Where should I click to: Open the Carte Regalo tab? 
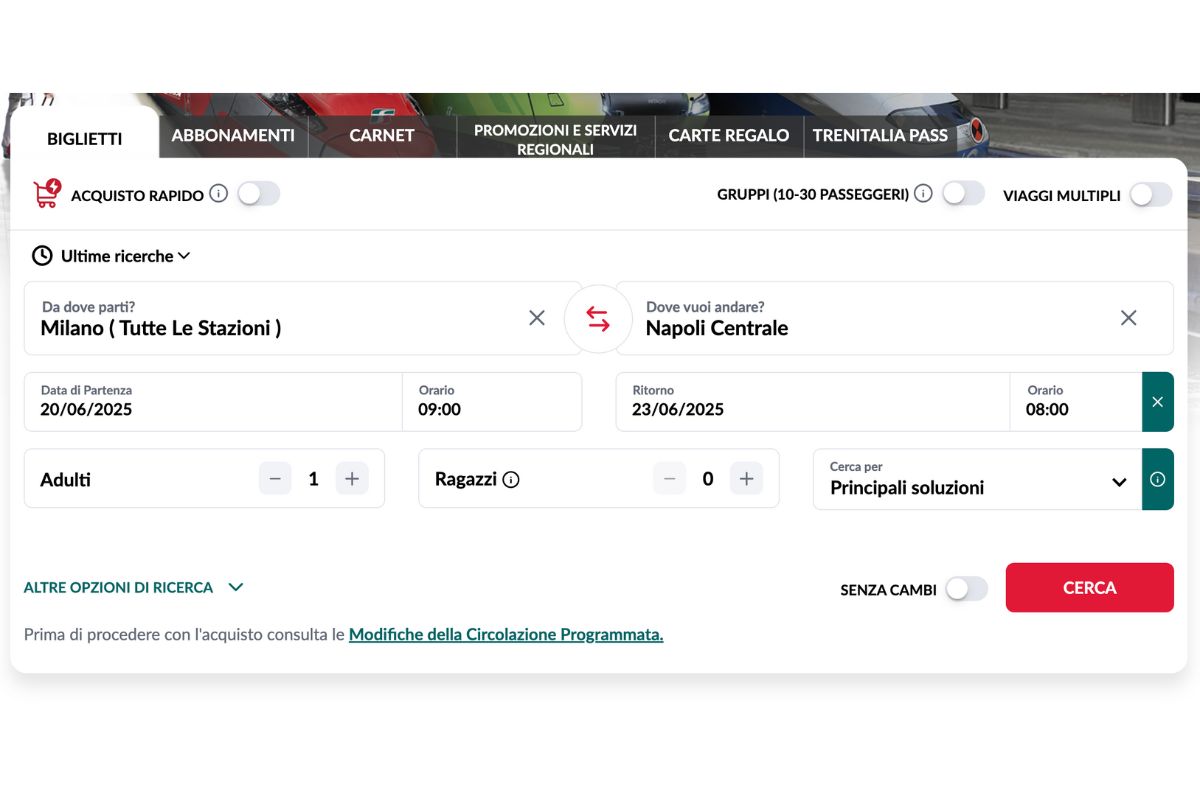point(729,135)
